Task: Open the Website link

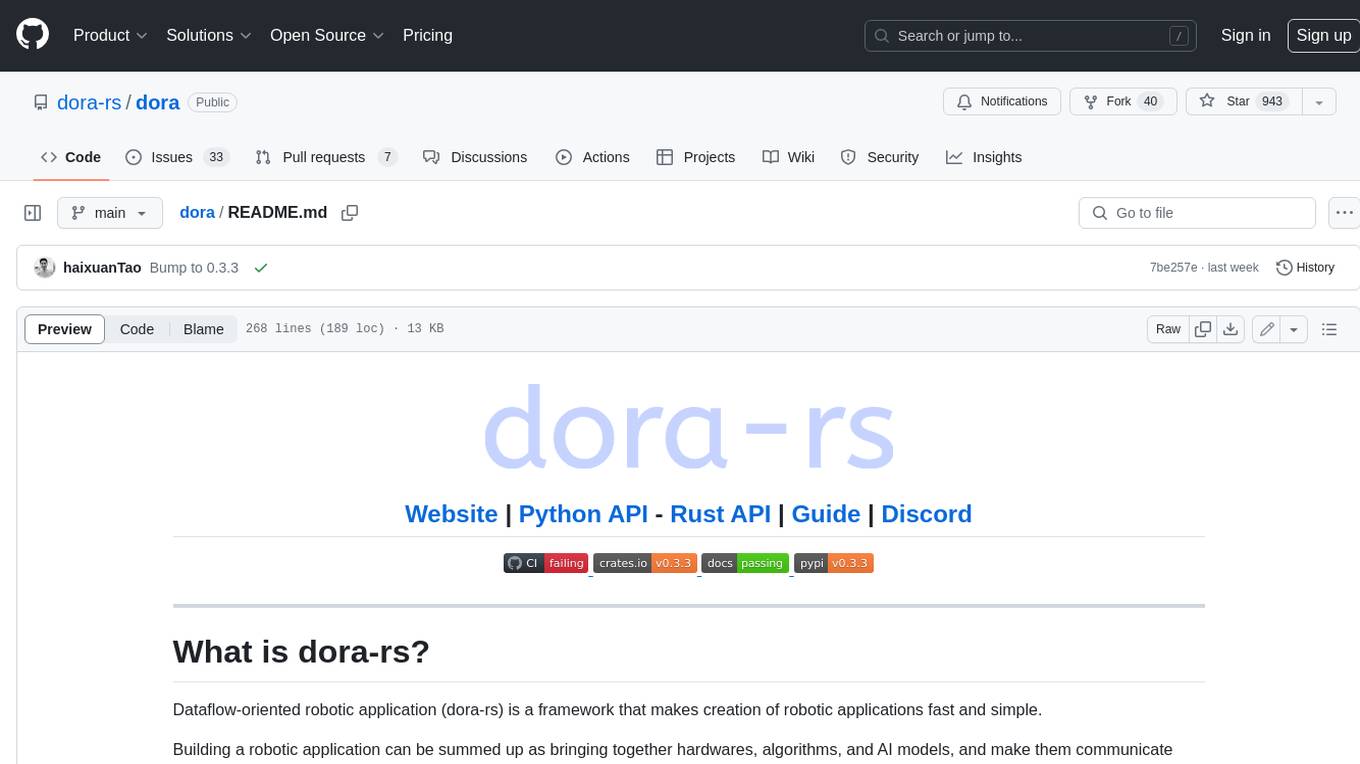Action: tap(451, 514)
